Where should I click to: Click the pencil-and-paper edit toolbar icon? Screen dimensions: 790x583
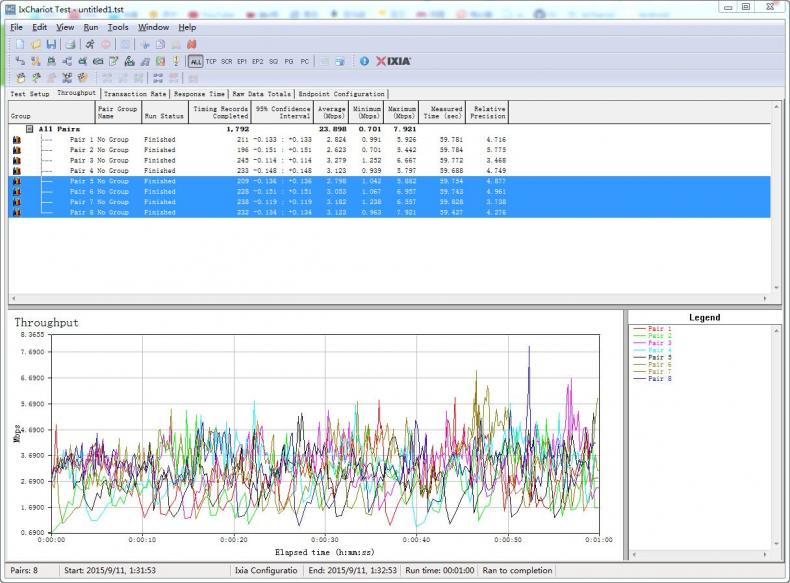114,61
